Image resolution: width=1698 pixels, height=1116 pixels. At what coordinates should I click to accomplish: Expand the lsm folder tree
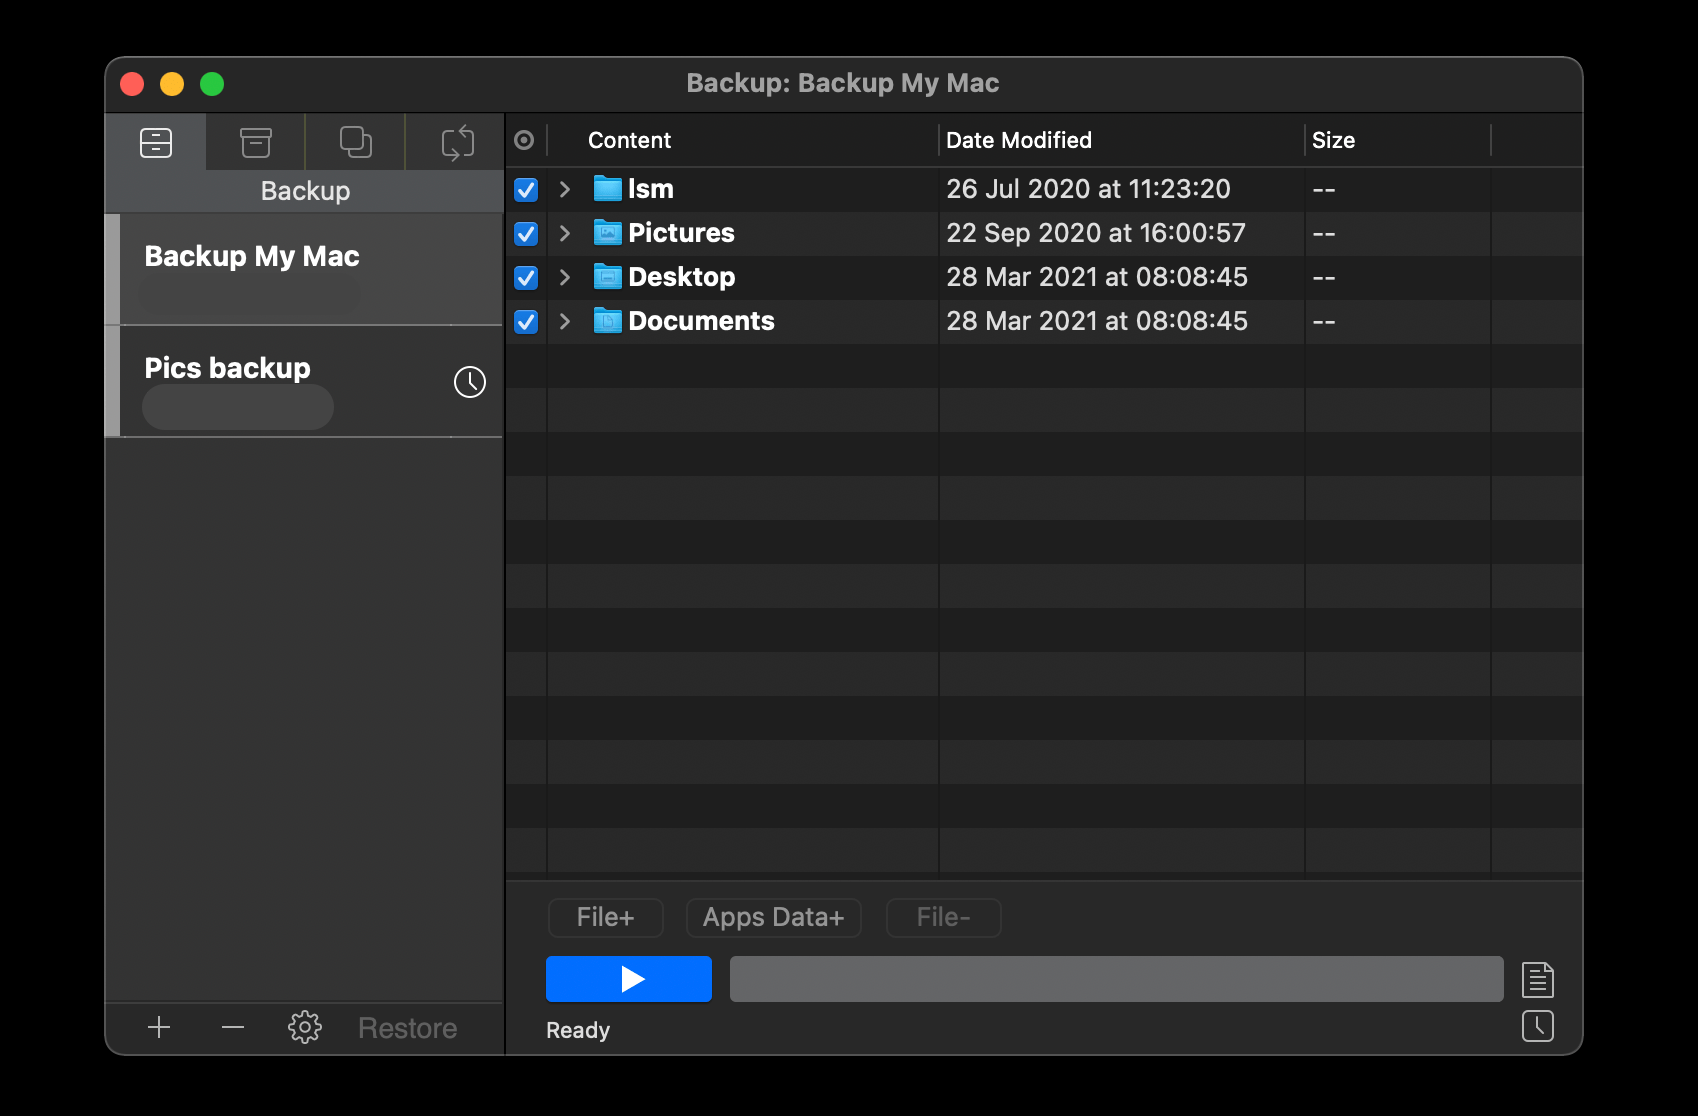(x=565, y=189)
